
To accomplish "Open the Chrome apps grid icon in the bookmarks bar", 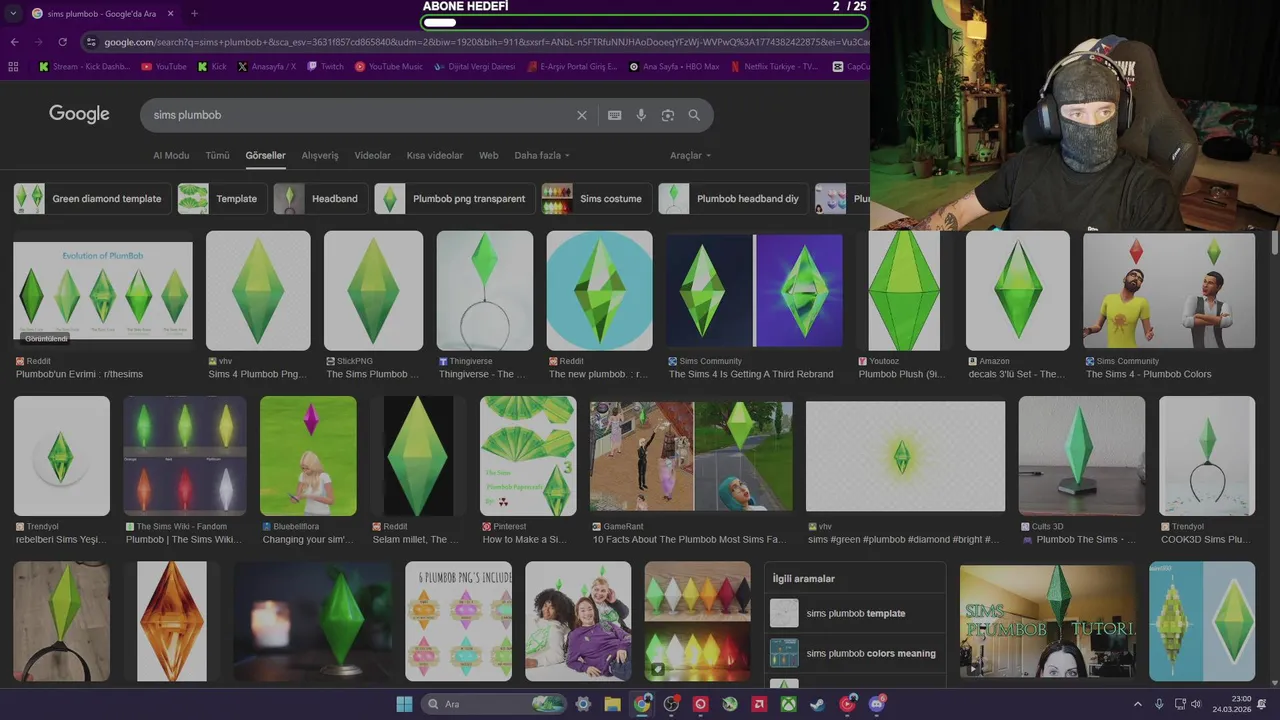I will (13, 67).
